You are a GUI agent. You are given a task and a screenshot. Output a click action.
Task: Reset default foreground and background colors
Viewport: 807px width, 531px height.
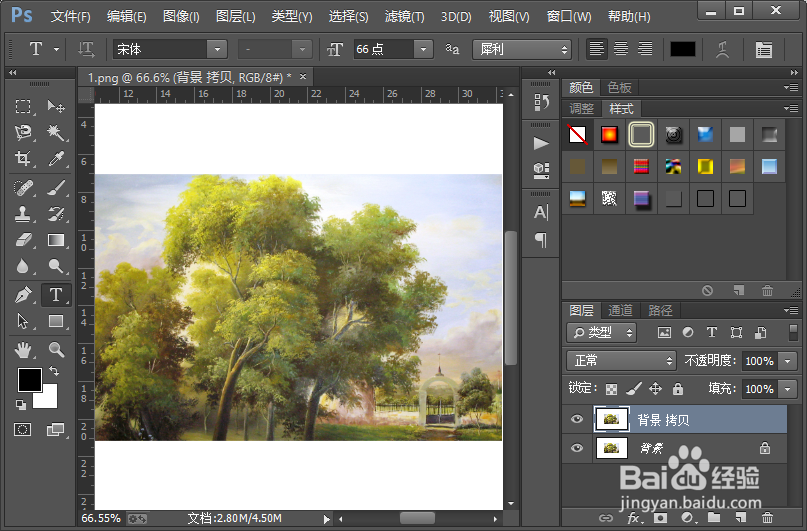pos(21,405)
